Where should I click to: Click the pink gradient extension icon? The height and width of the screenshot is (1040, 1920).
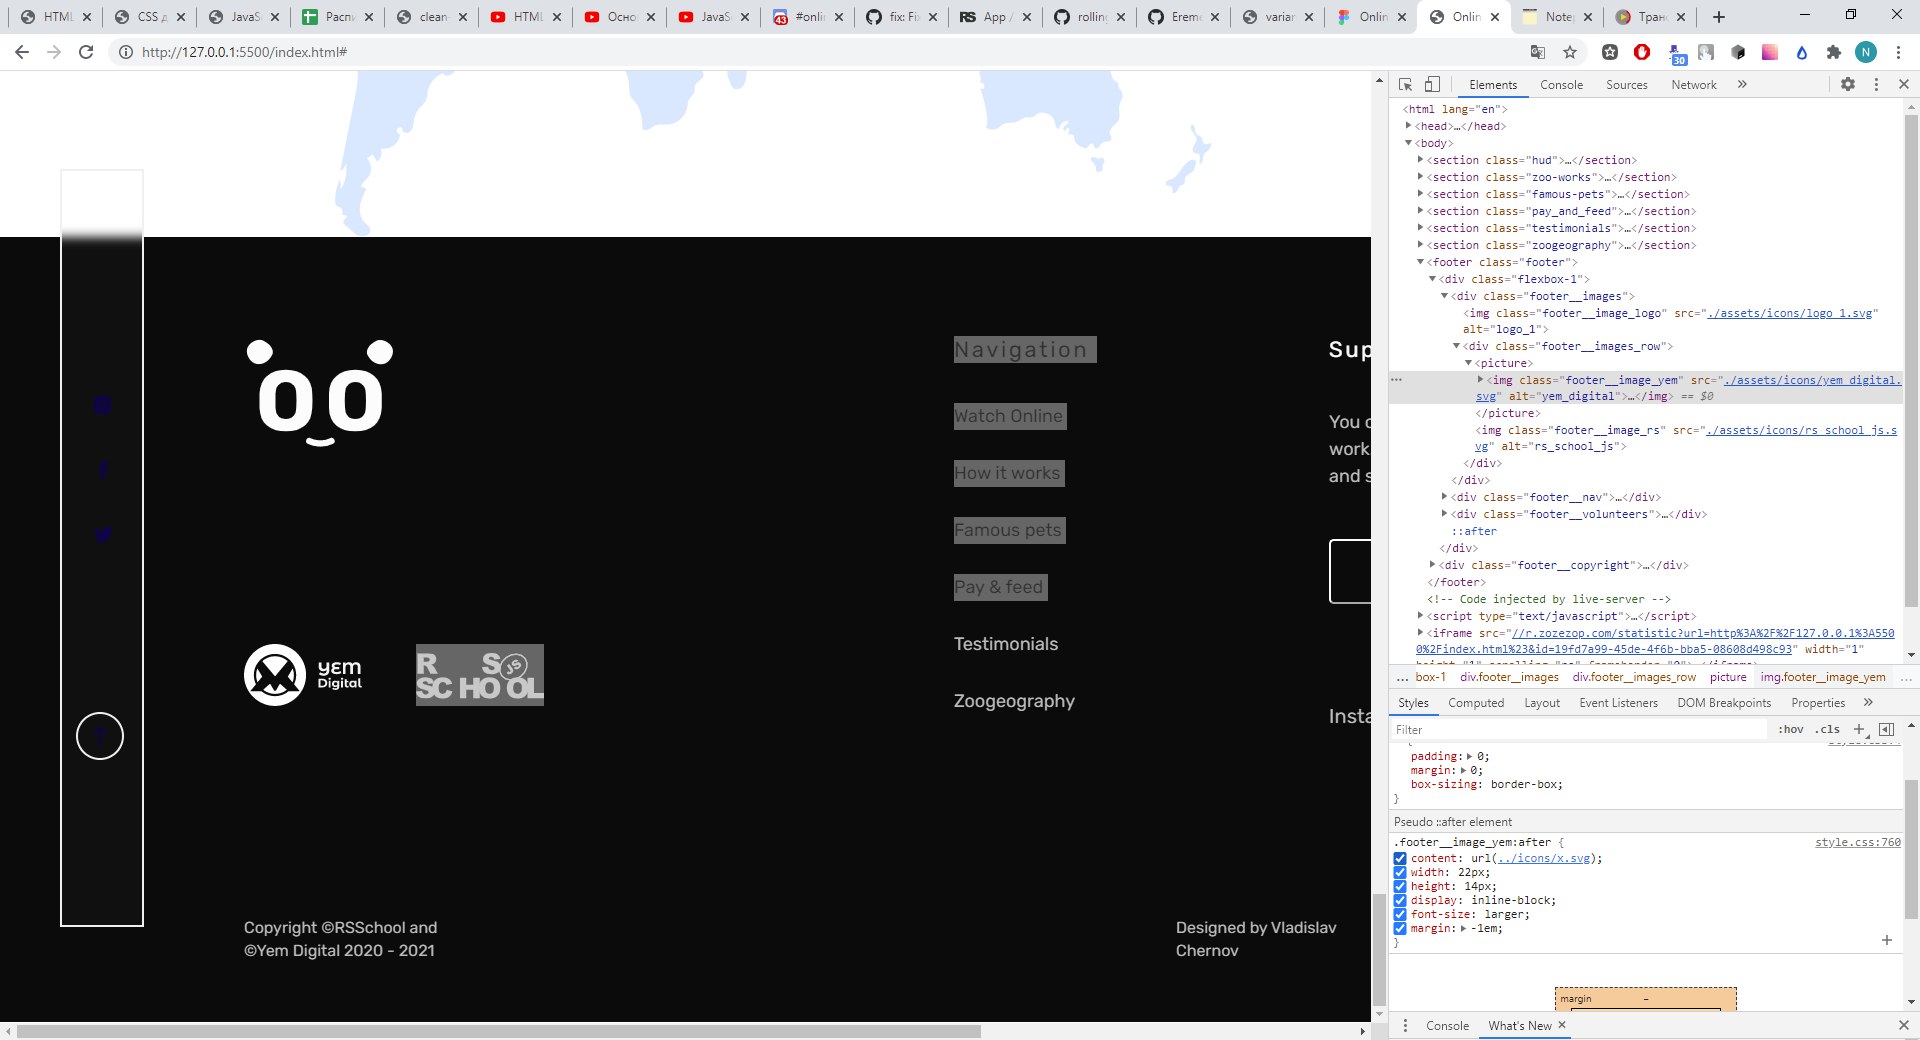1770,52
